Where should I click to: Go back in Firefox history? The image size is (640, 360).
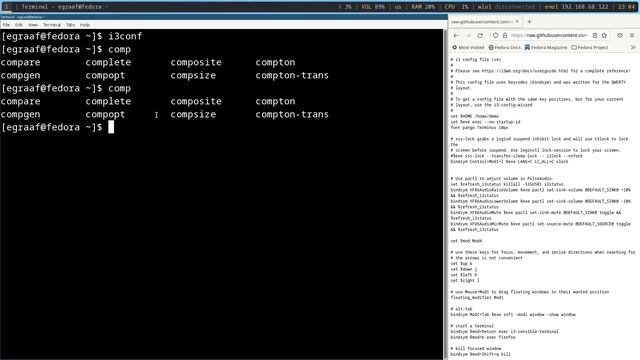point(456,36)
